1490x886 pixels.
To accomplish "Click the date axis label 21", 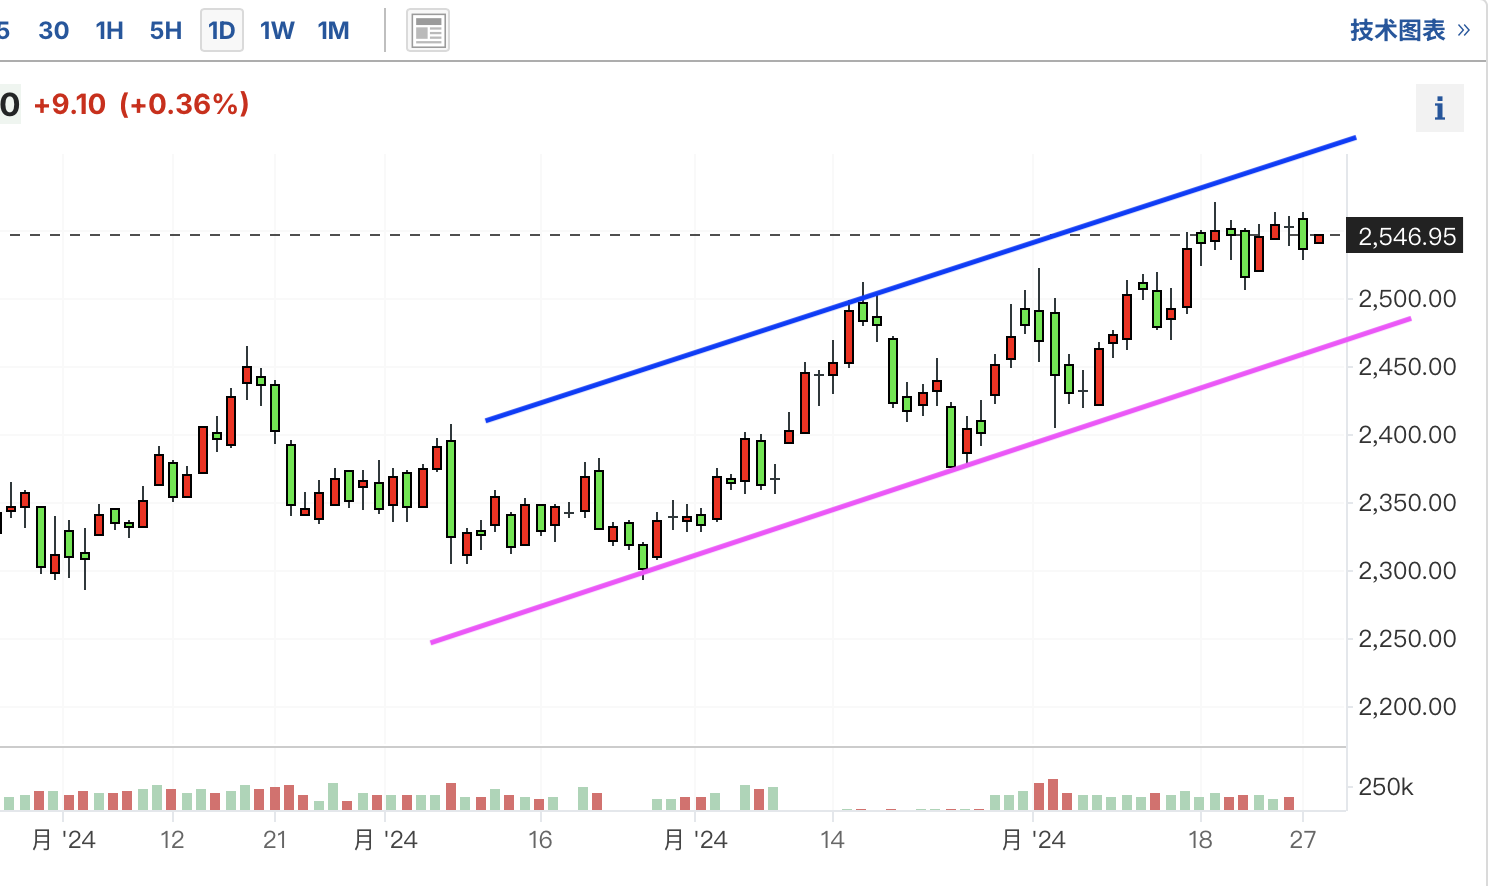I will [x=275, y=840].
